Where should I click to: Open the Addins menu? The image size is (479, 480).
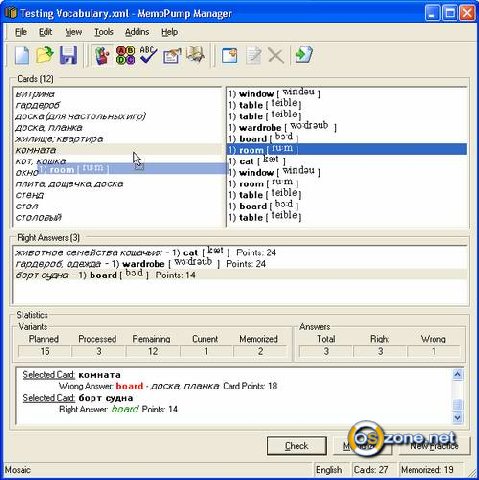(137, 32)
